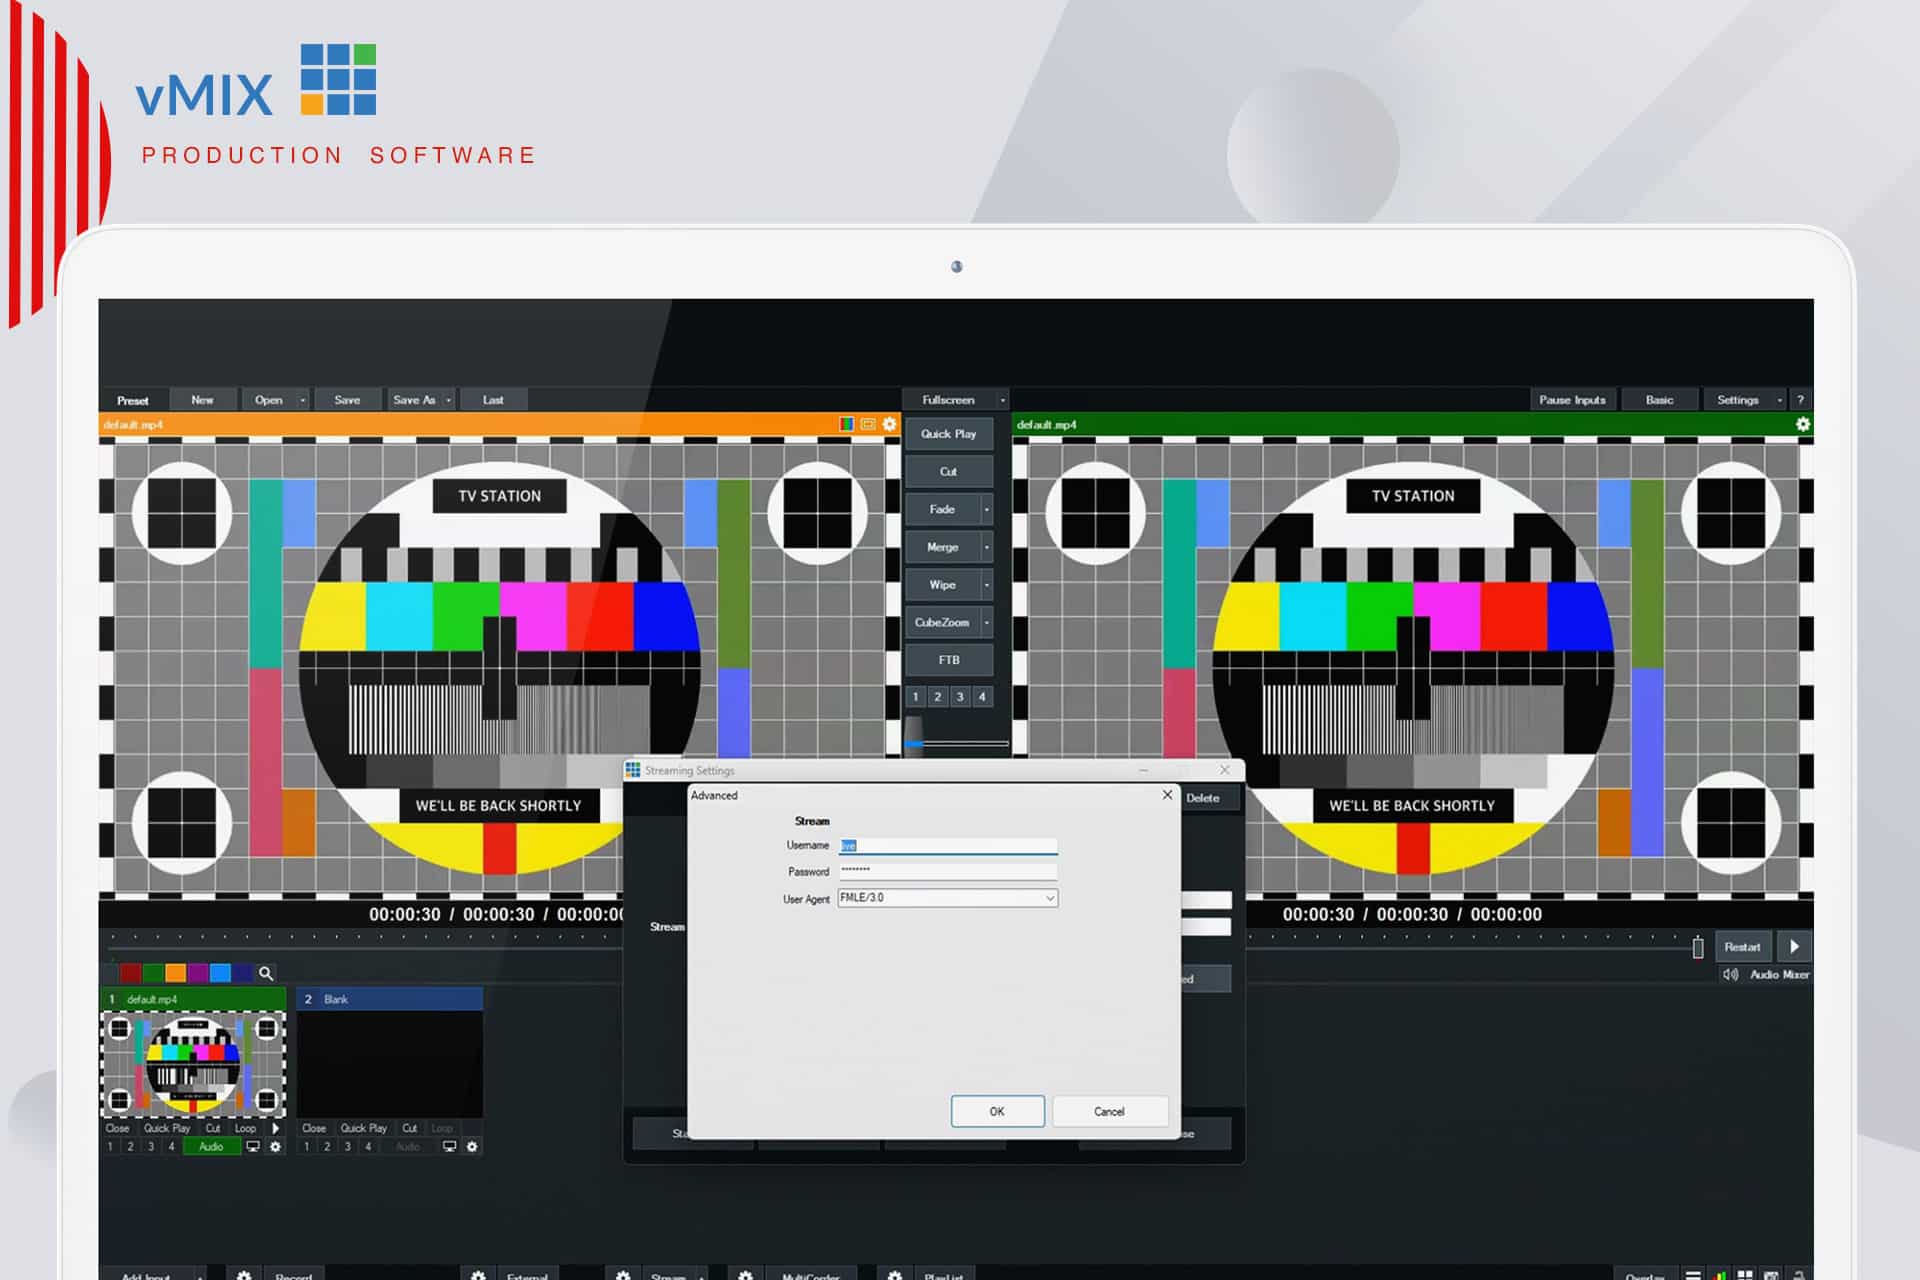Click the Quick Play transition button
The width and height of the screenshot is (1920, 1280).
(948, 434)
